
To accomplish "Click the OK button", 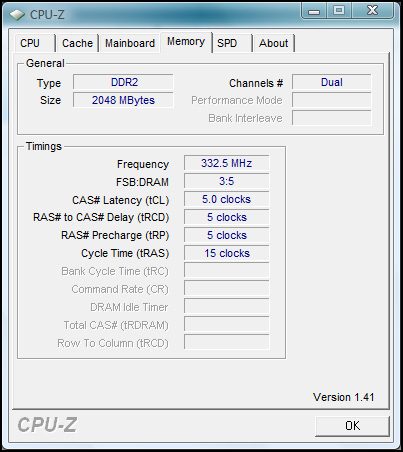I will [x=352, y=426].
